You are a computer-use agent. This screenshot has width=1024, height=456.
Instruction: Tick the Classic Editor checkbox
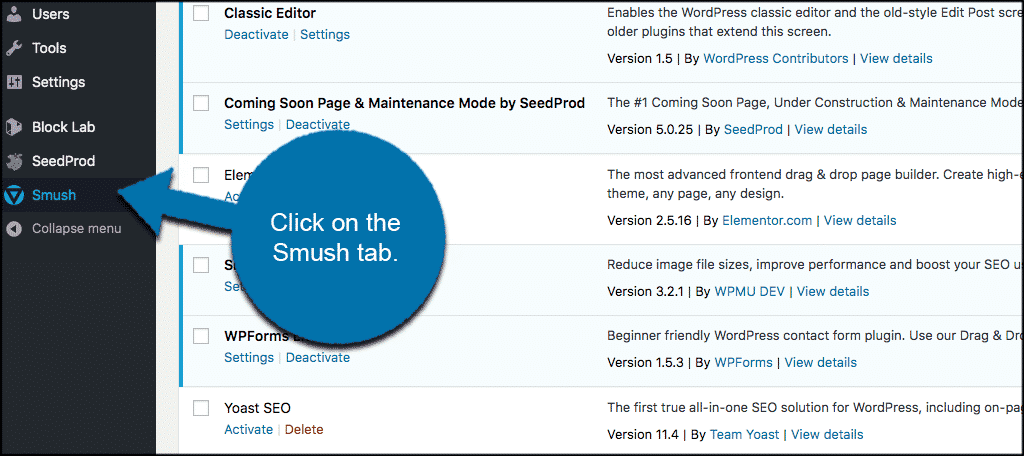pyautogui.click(x=201, y=13)
